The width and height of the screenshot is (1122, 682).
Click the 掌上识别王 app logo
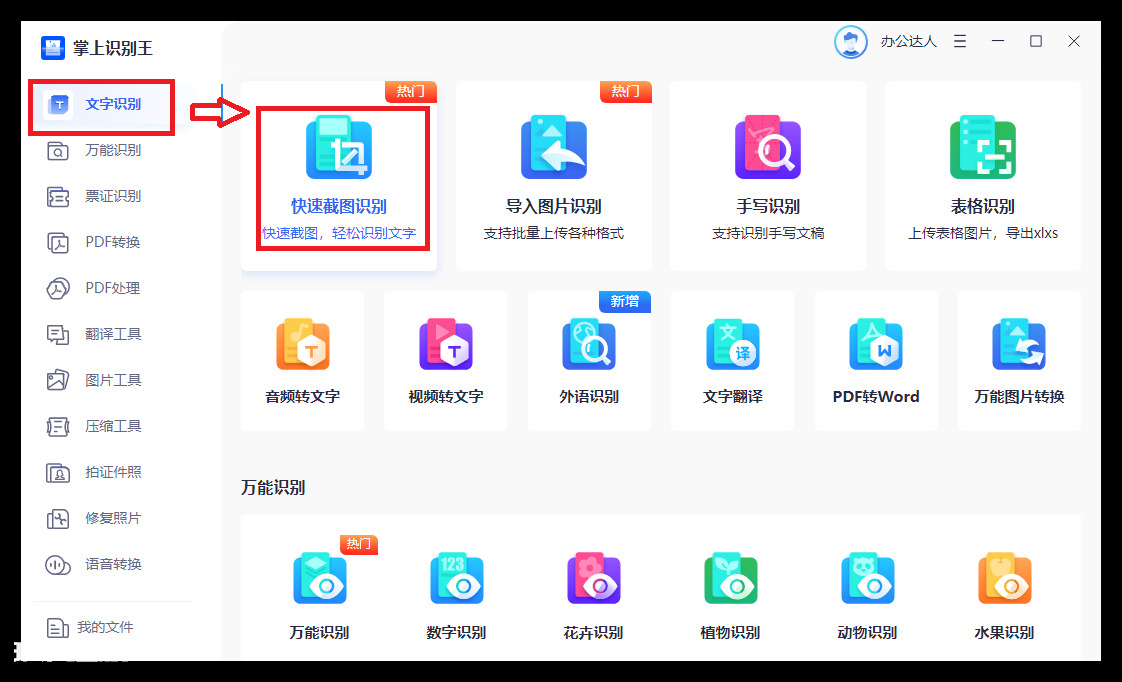pyautogui.click(x=53, y=48)
